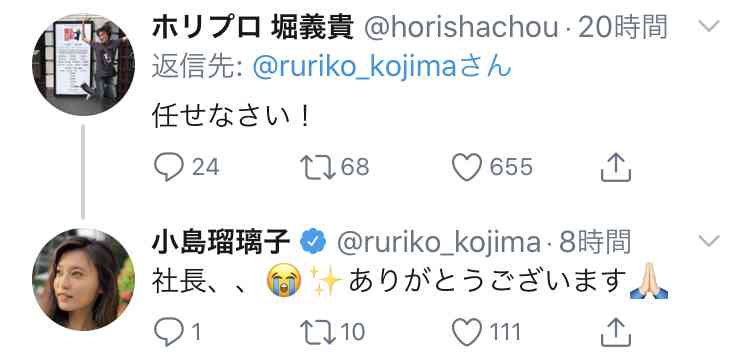View 小島瑠璃子's profile picture
750x364 pixels.
pos(83,279)
